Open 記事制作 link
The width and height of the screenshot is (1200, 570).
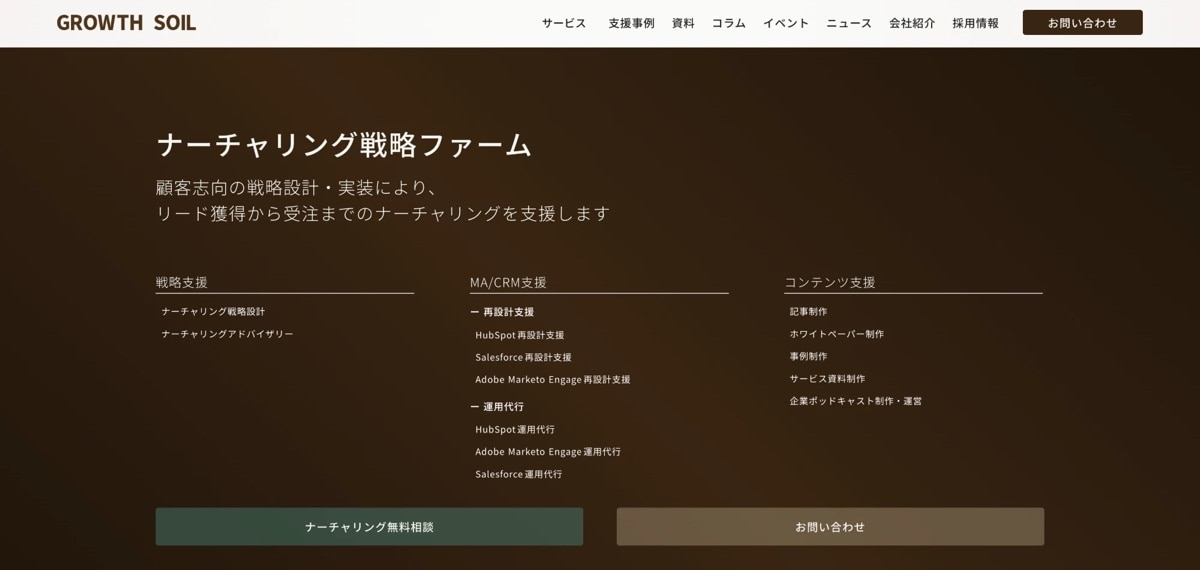[x=808, y=311]
